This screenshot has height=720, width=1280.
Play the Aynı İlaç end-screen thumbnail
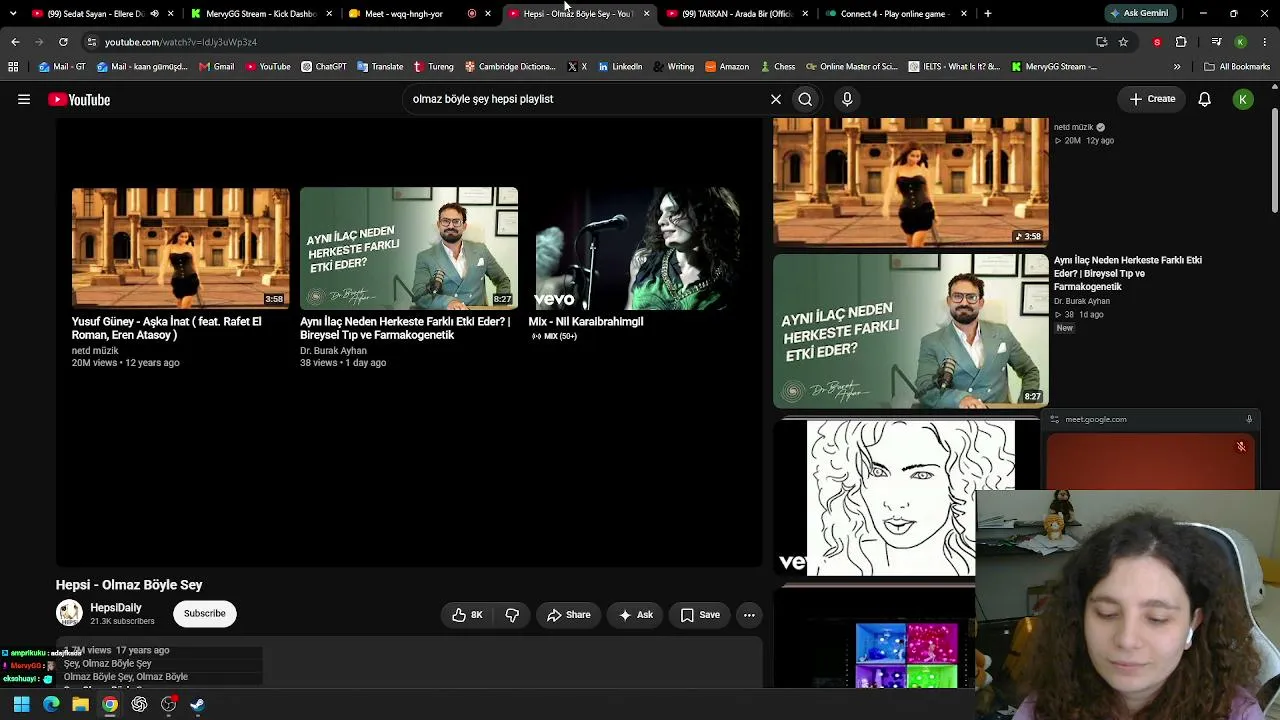coord(409,247)
